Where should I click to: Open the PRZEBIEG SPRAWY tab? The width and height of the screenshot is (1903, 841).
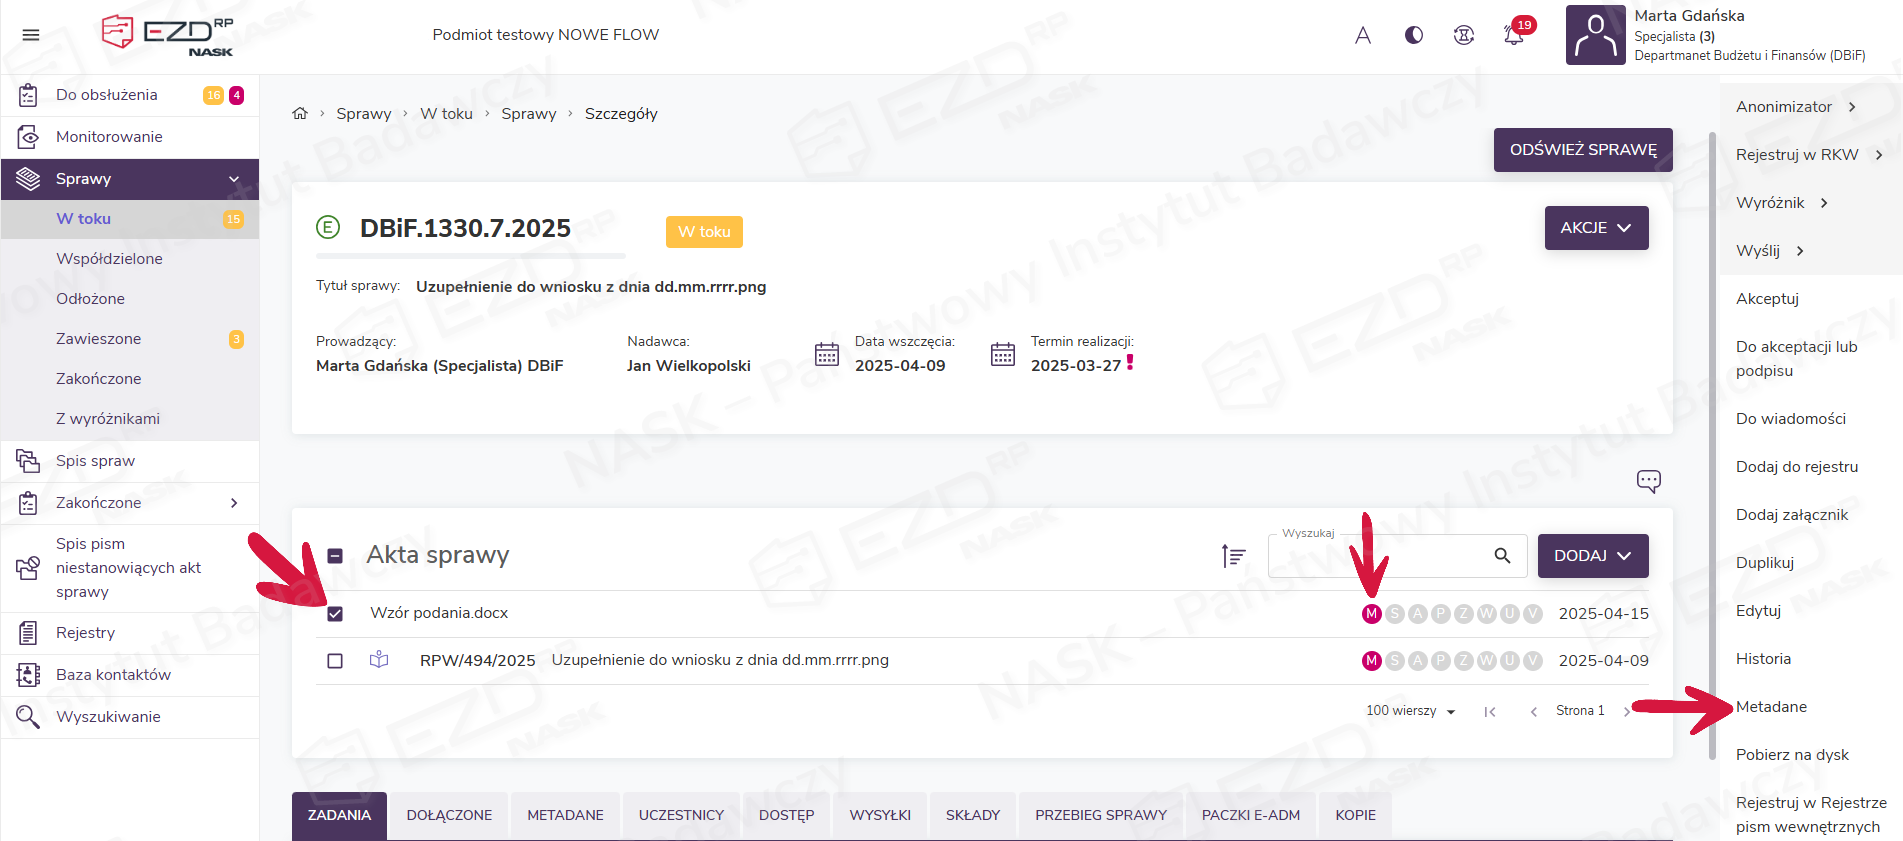tap(1100, 815)
